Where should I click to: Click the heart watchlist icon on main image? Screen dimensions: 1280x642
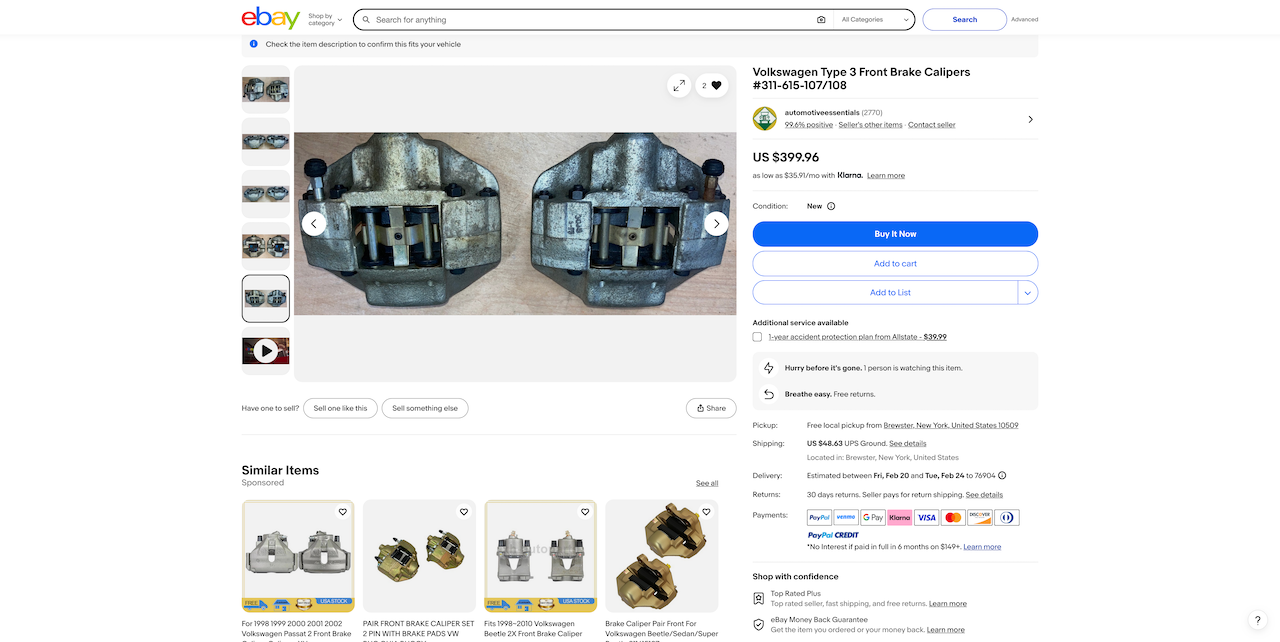click(716, 86)
